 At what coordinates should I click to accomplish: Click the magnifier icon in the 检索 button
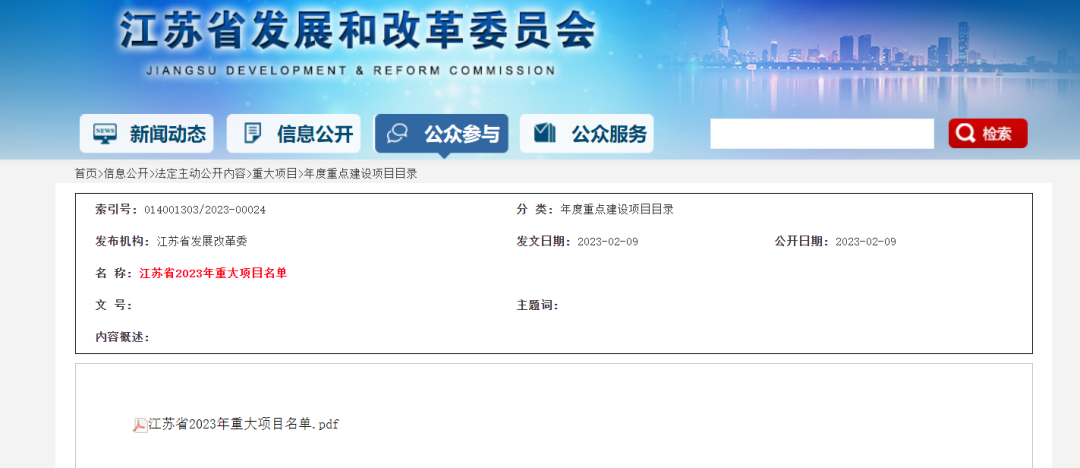pyautogui.click(x=966, y=133)
